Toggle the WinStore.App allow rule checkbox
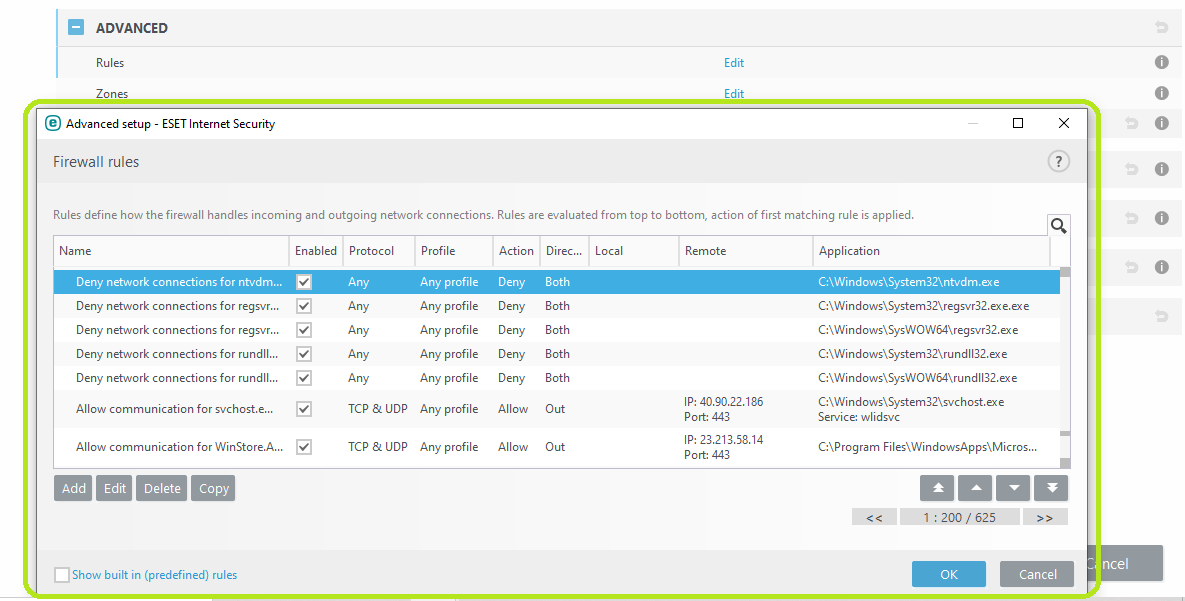This screenshot has width=1185, height=601. (x=304, y=447)
